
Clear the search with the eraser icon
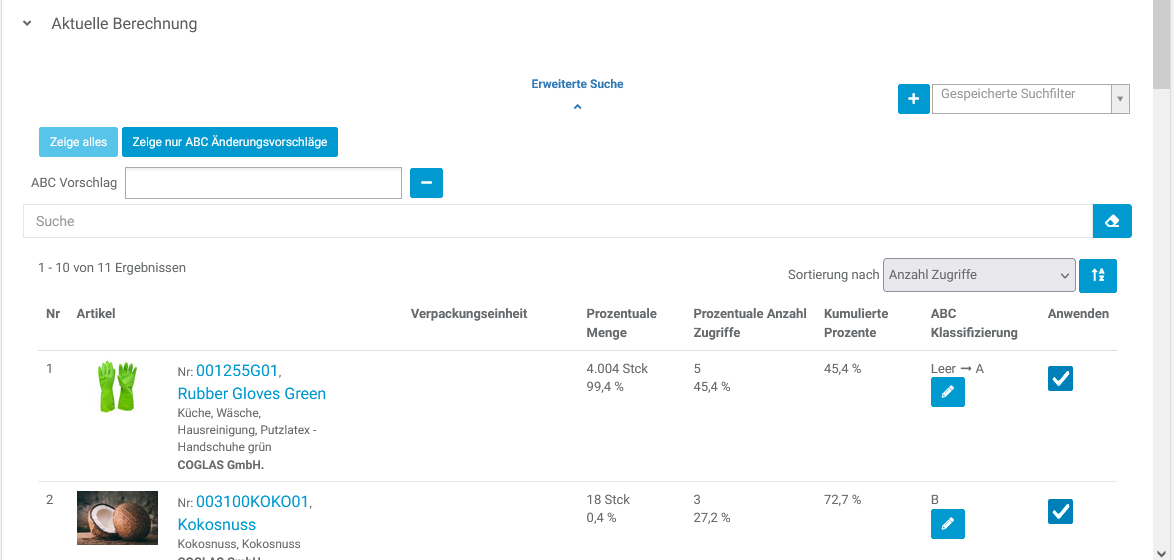point(1111,221)
